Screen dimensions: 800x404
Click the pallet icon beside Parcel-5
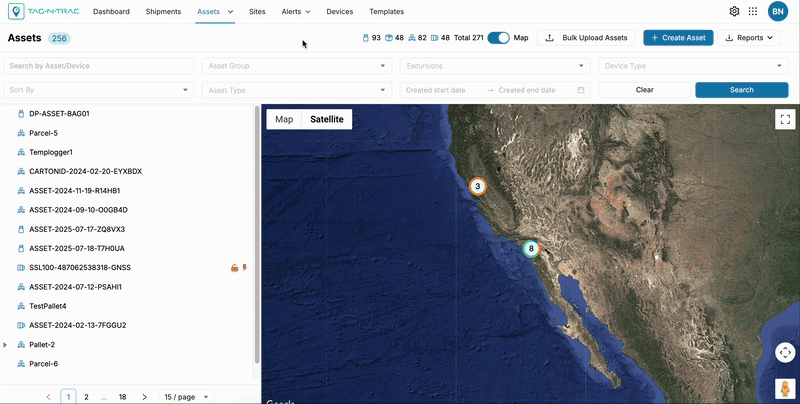pyautogui.click(x=21, y=133)
